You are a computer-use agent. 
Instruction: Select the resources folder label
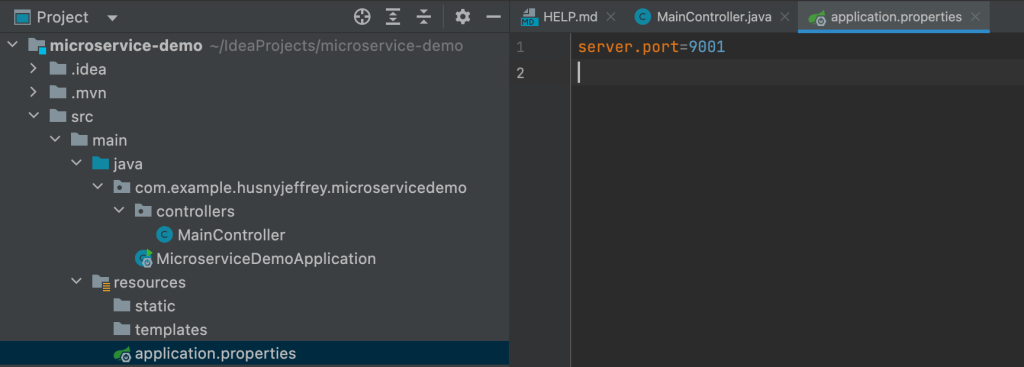tap(150, 283)
